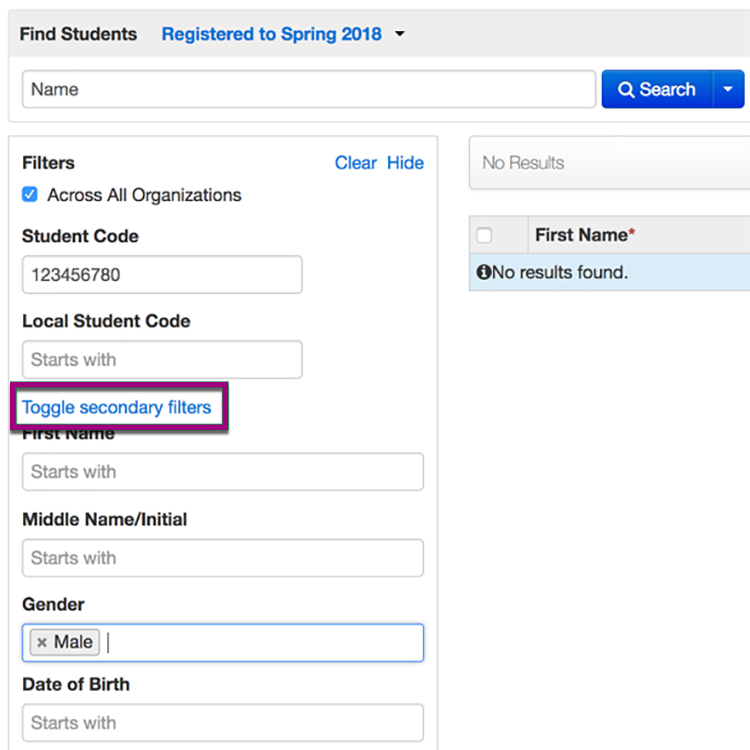Screen dimensions: 750x750
Task: Click the Clear filters link
Action: pos(355,163)
